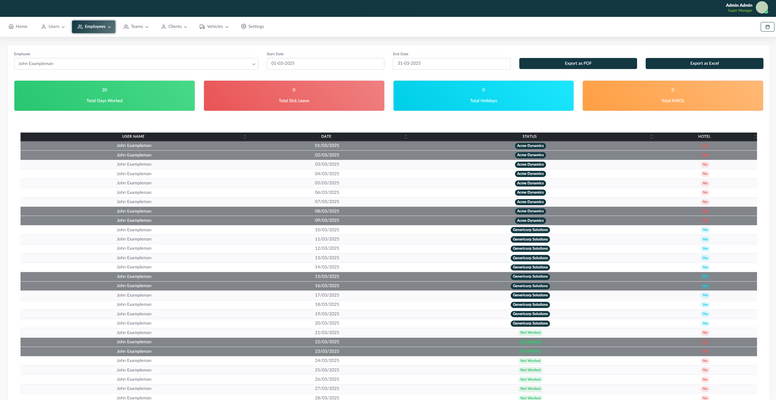Click Not Worked badge in 22/03/2025 row
The image size is (776, 400).
point(530,342)
